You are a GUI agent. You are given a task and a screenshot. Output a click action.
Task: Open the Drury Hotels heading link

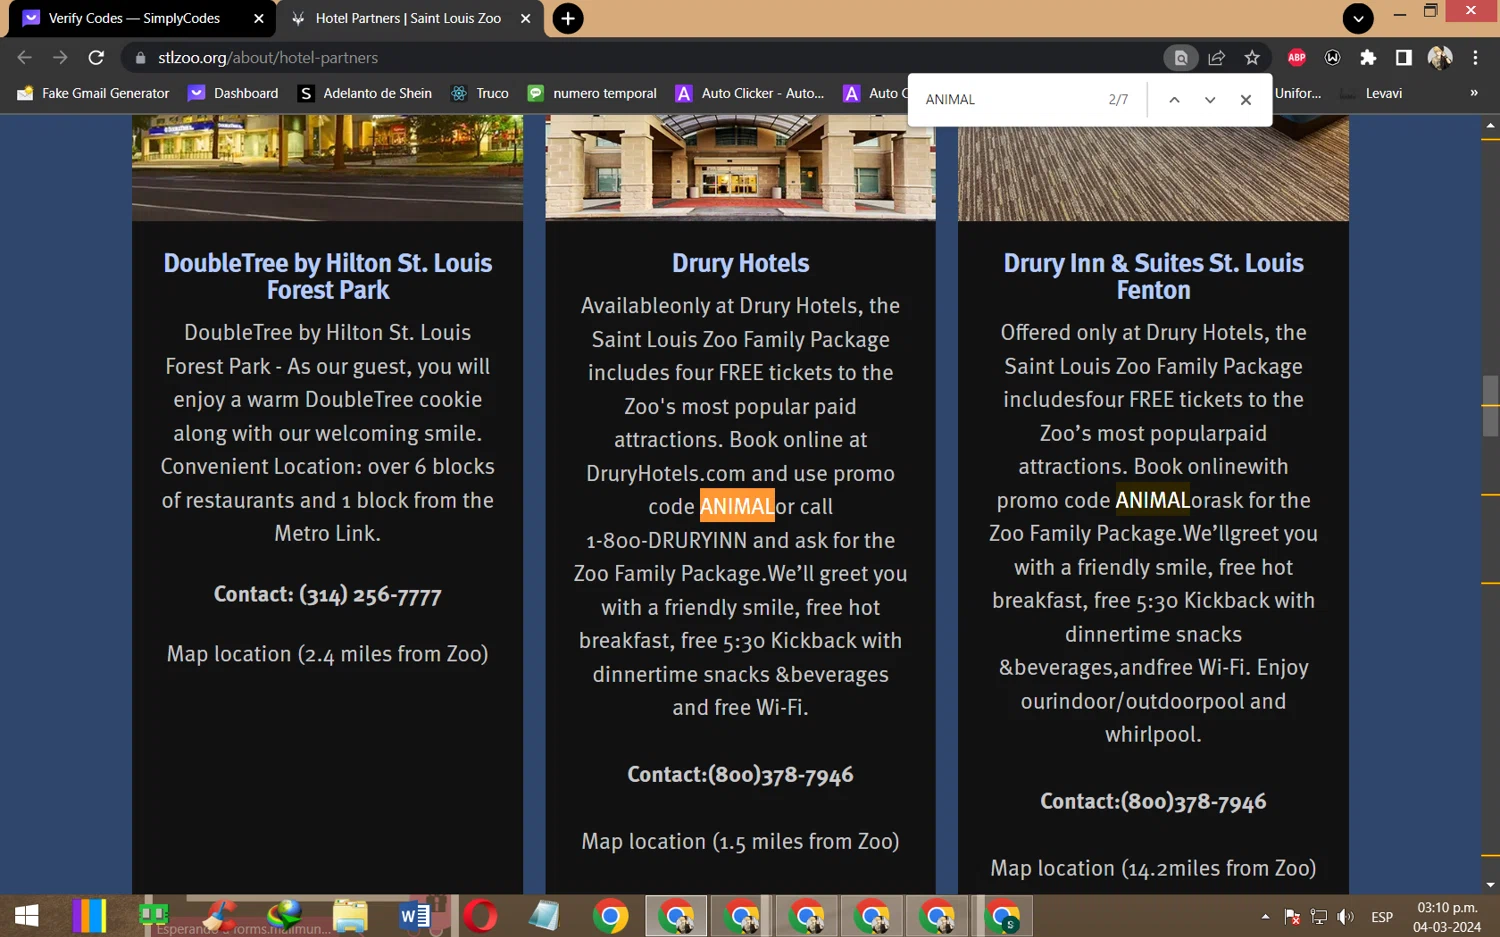[740, 263]
